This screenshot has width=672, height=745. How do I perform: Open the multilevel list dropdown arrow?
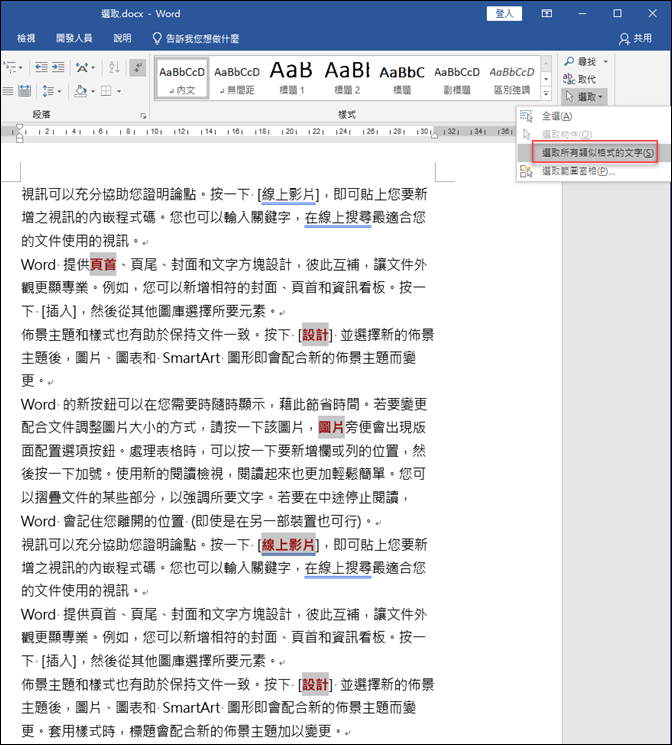pos(20,67)
